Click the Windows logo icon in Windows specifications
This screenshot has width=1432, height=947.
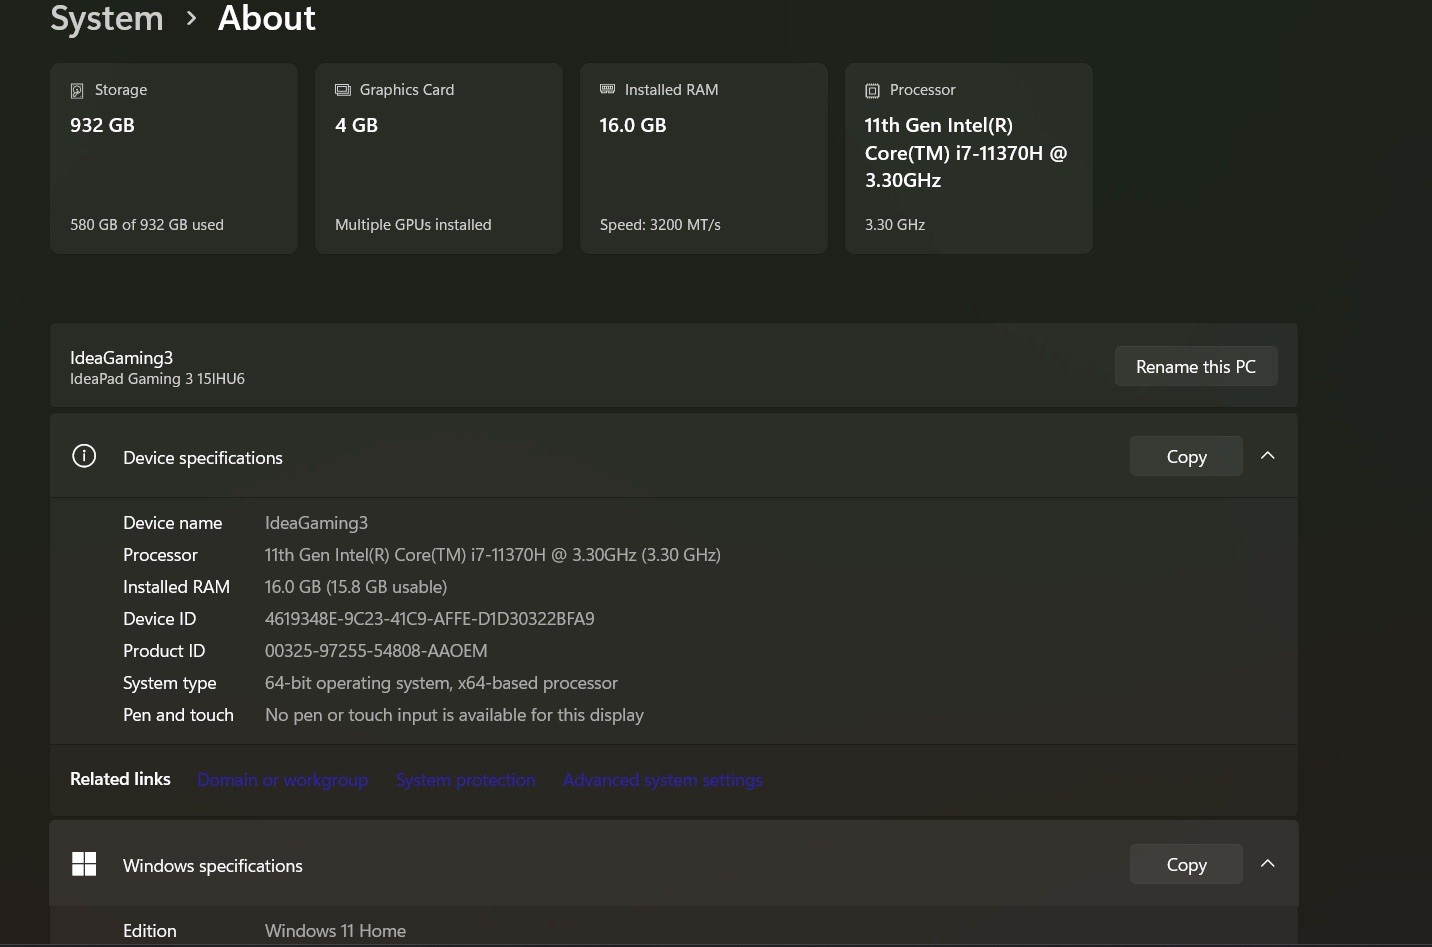point(84,864)
